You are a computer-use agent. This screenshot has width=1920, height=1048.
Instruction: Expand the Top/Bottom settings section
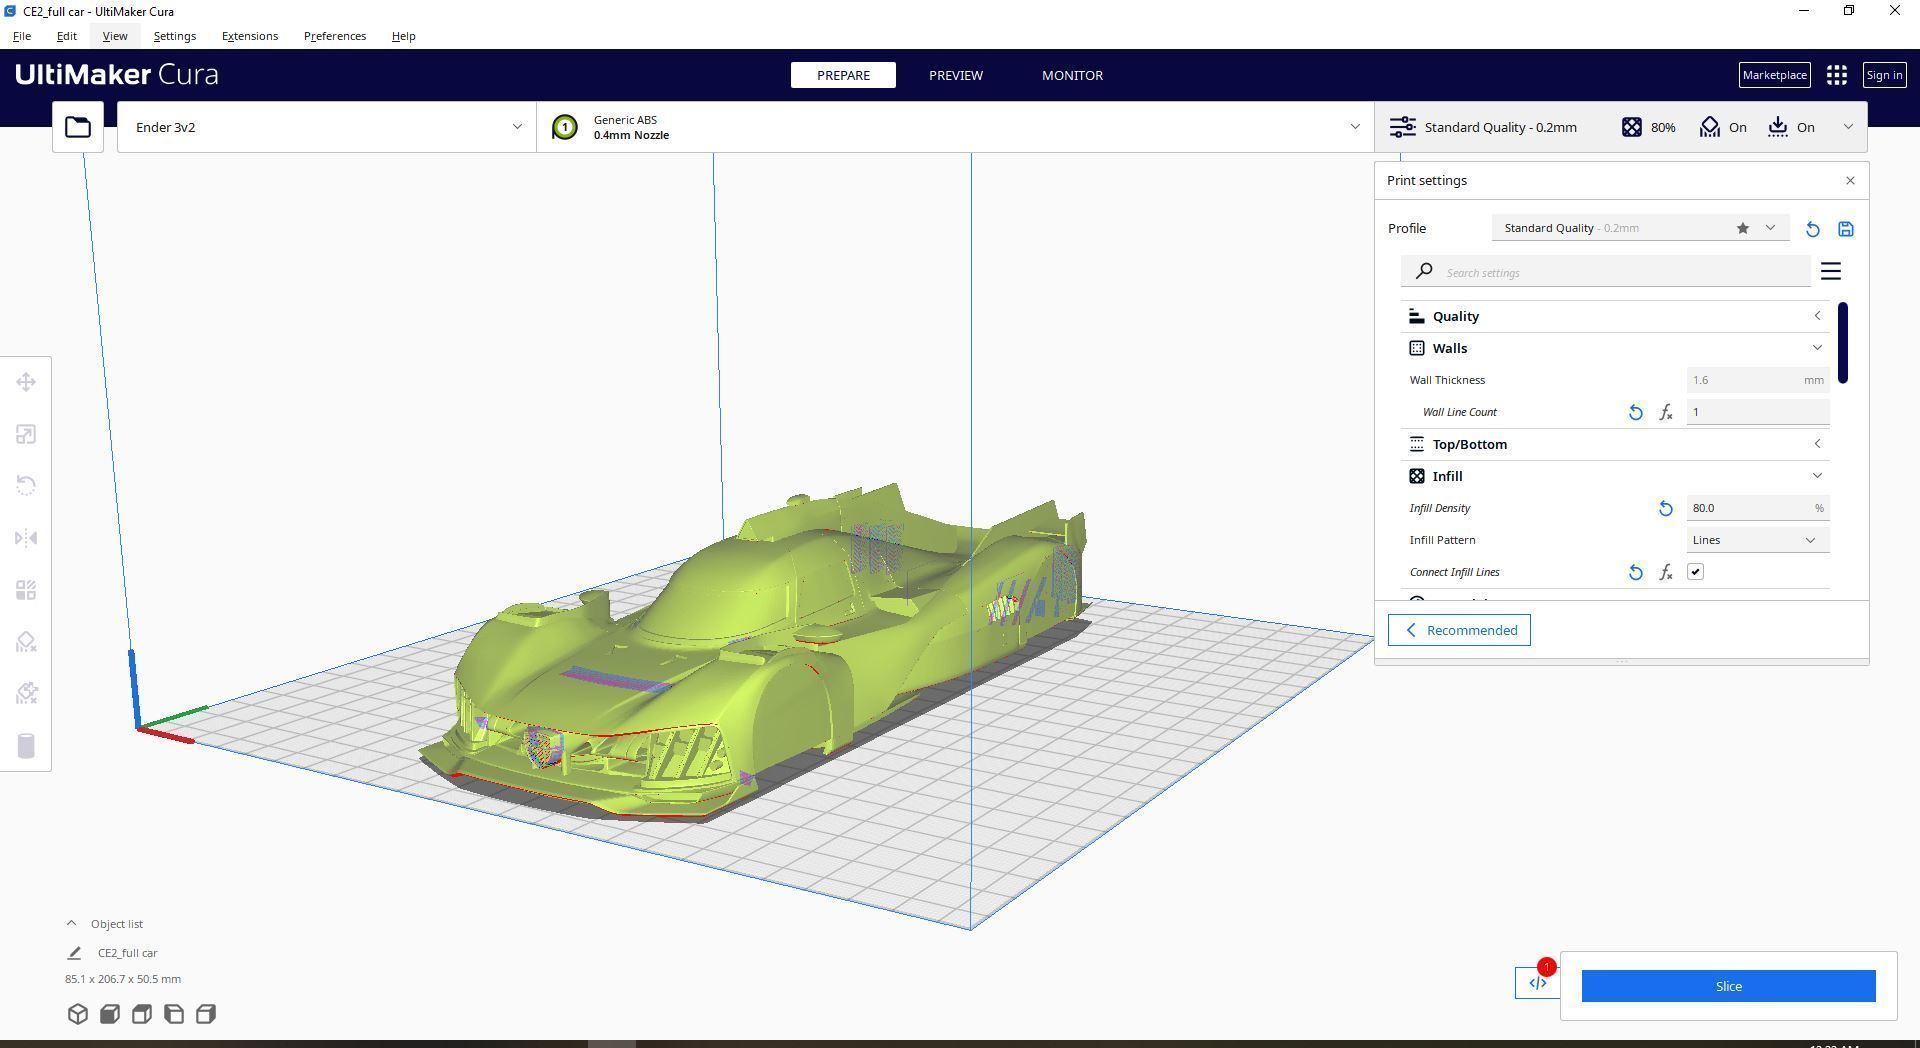(1615, 444)
